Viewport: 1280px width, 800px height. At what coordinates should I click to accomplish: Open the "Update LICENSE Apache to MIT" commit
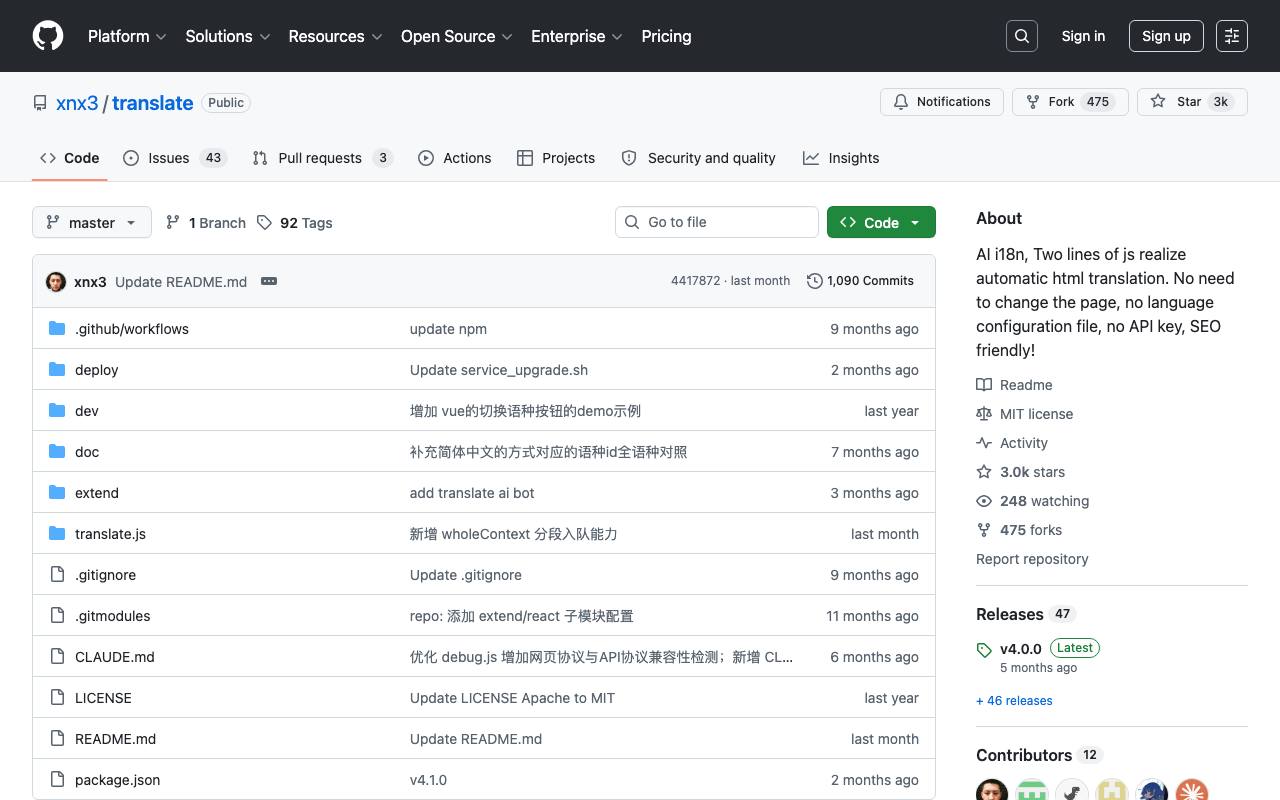click(x=512, y=698)
